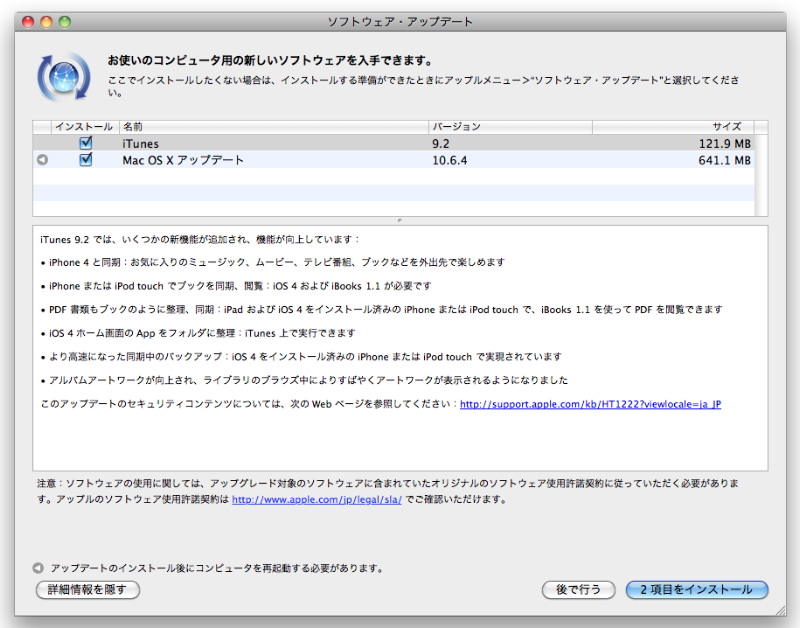Screen dimensions: 800x628
Task: Sort list by the 名前 column header
Action: coord(272,127)
